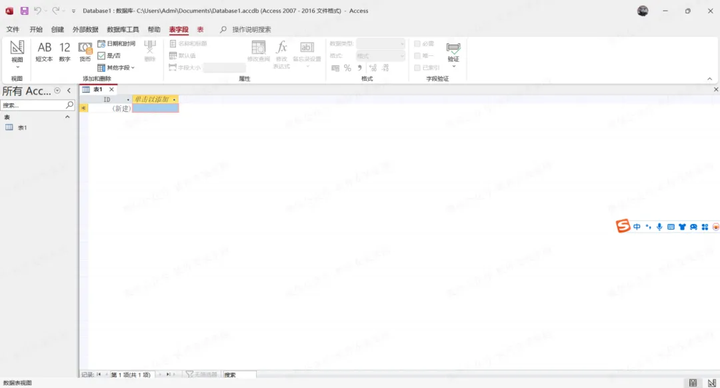Open navigation pane category menu circle arrow
Screen dimensions: 720x388
[x=57, y=90]
